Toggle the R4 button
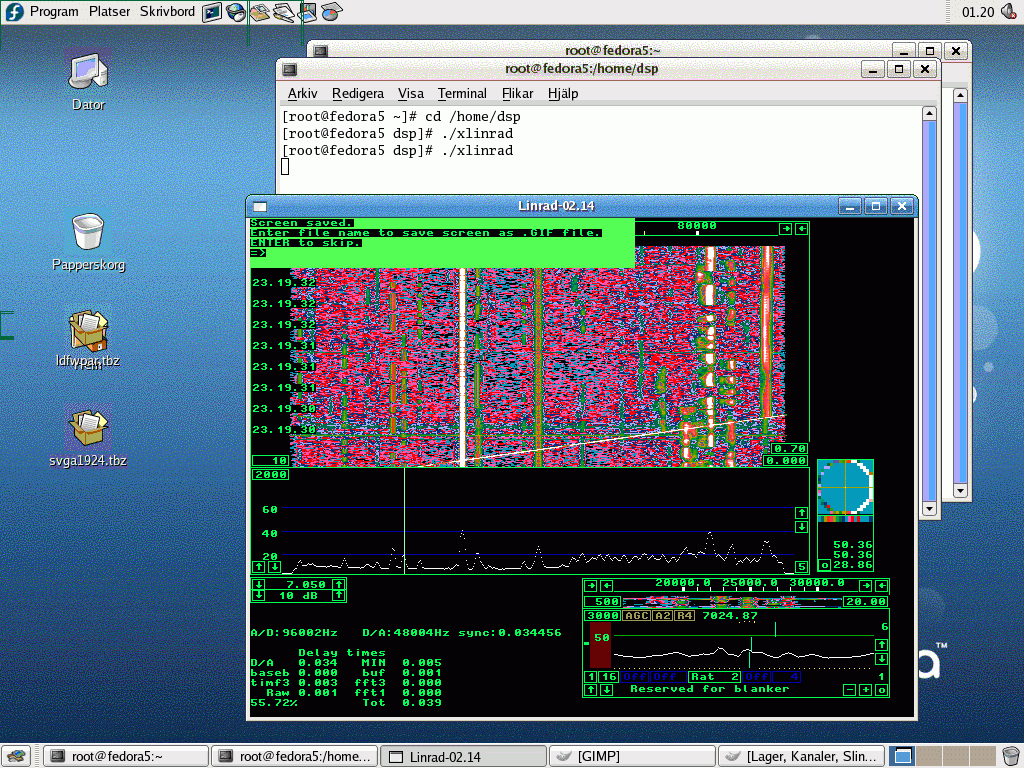Viewport: 1024px width, 768px height. tap(684, 616)
